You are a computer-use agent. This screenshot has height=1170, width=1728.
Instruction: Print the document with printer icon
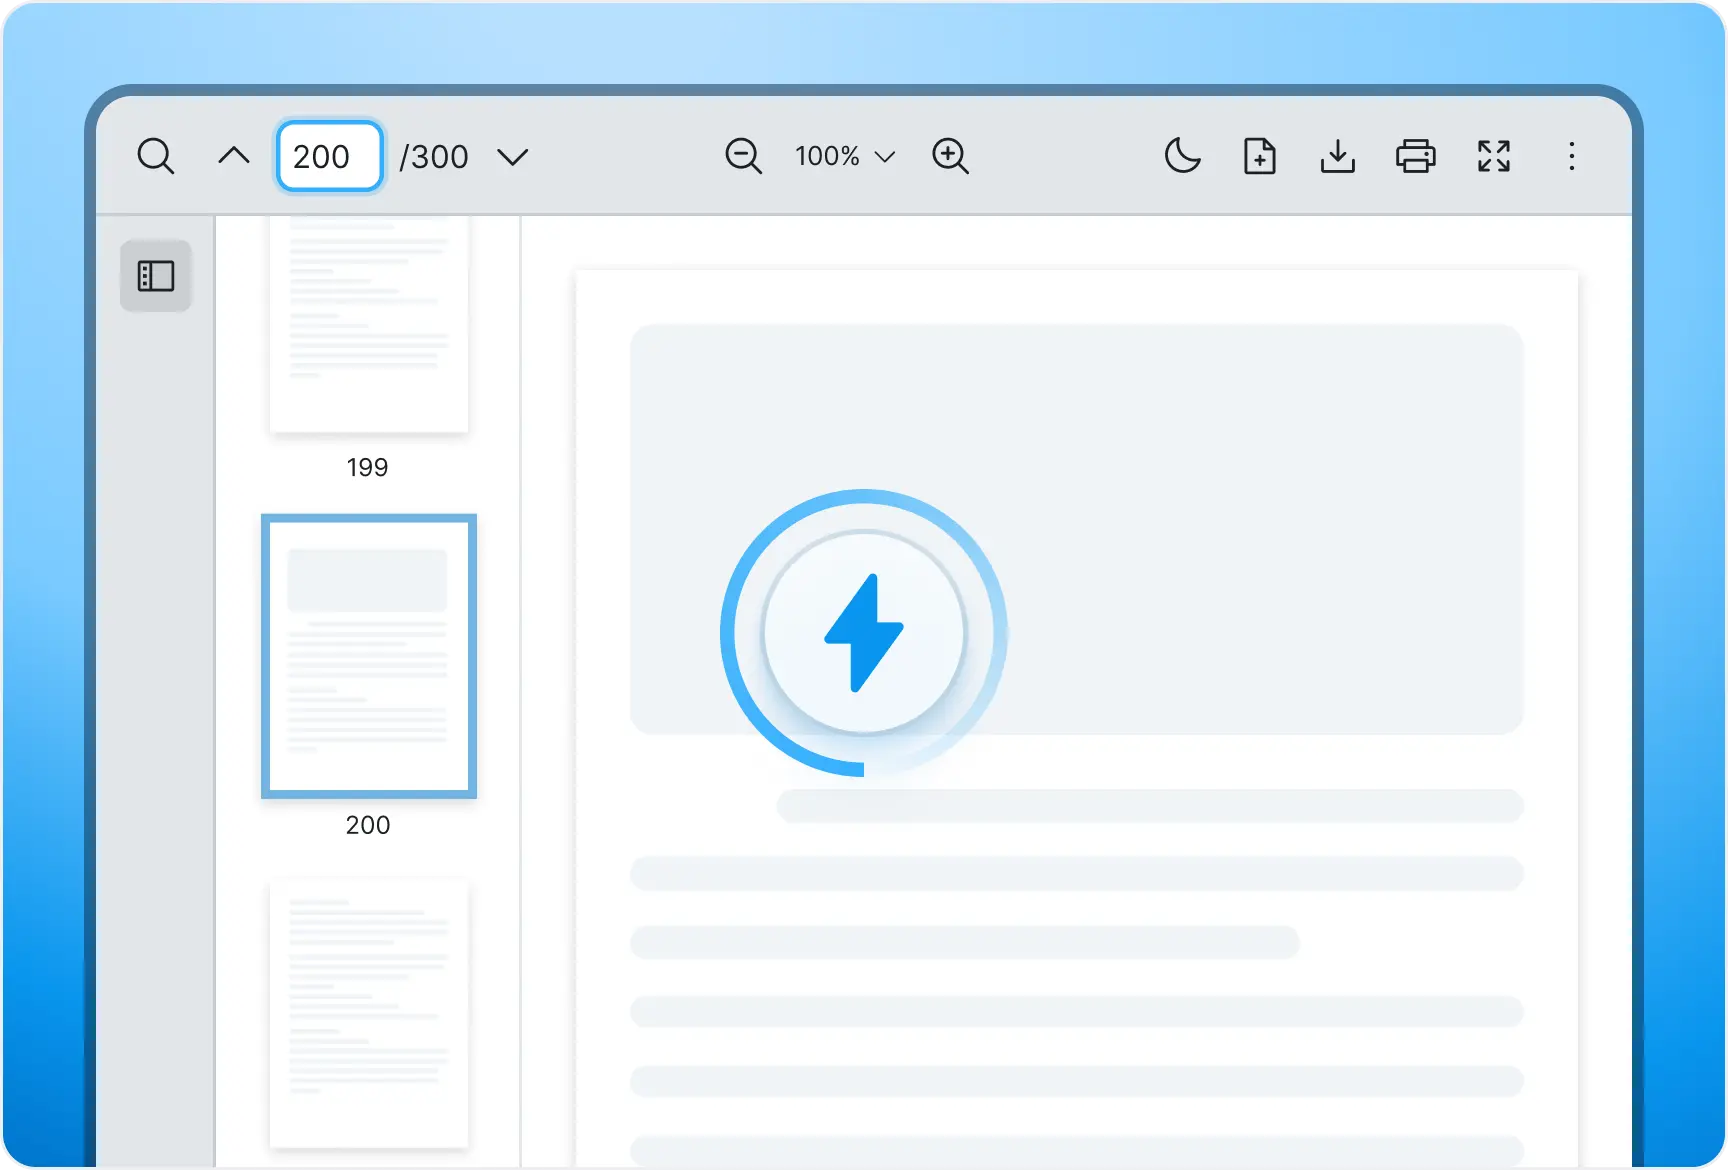[x=1416, y=156]
